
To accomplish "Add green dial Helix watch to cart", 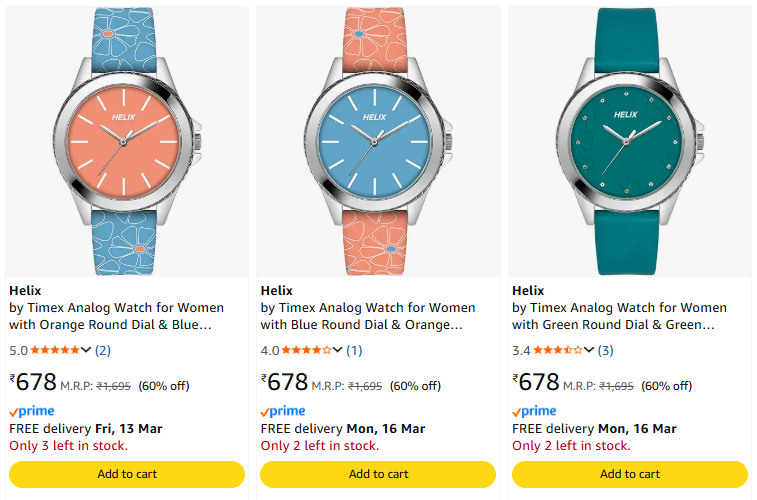I will (x=630, y=474).
